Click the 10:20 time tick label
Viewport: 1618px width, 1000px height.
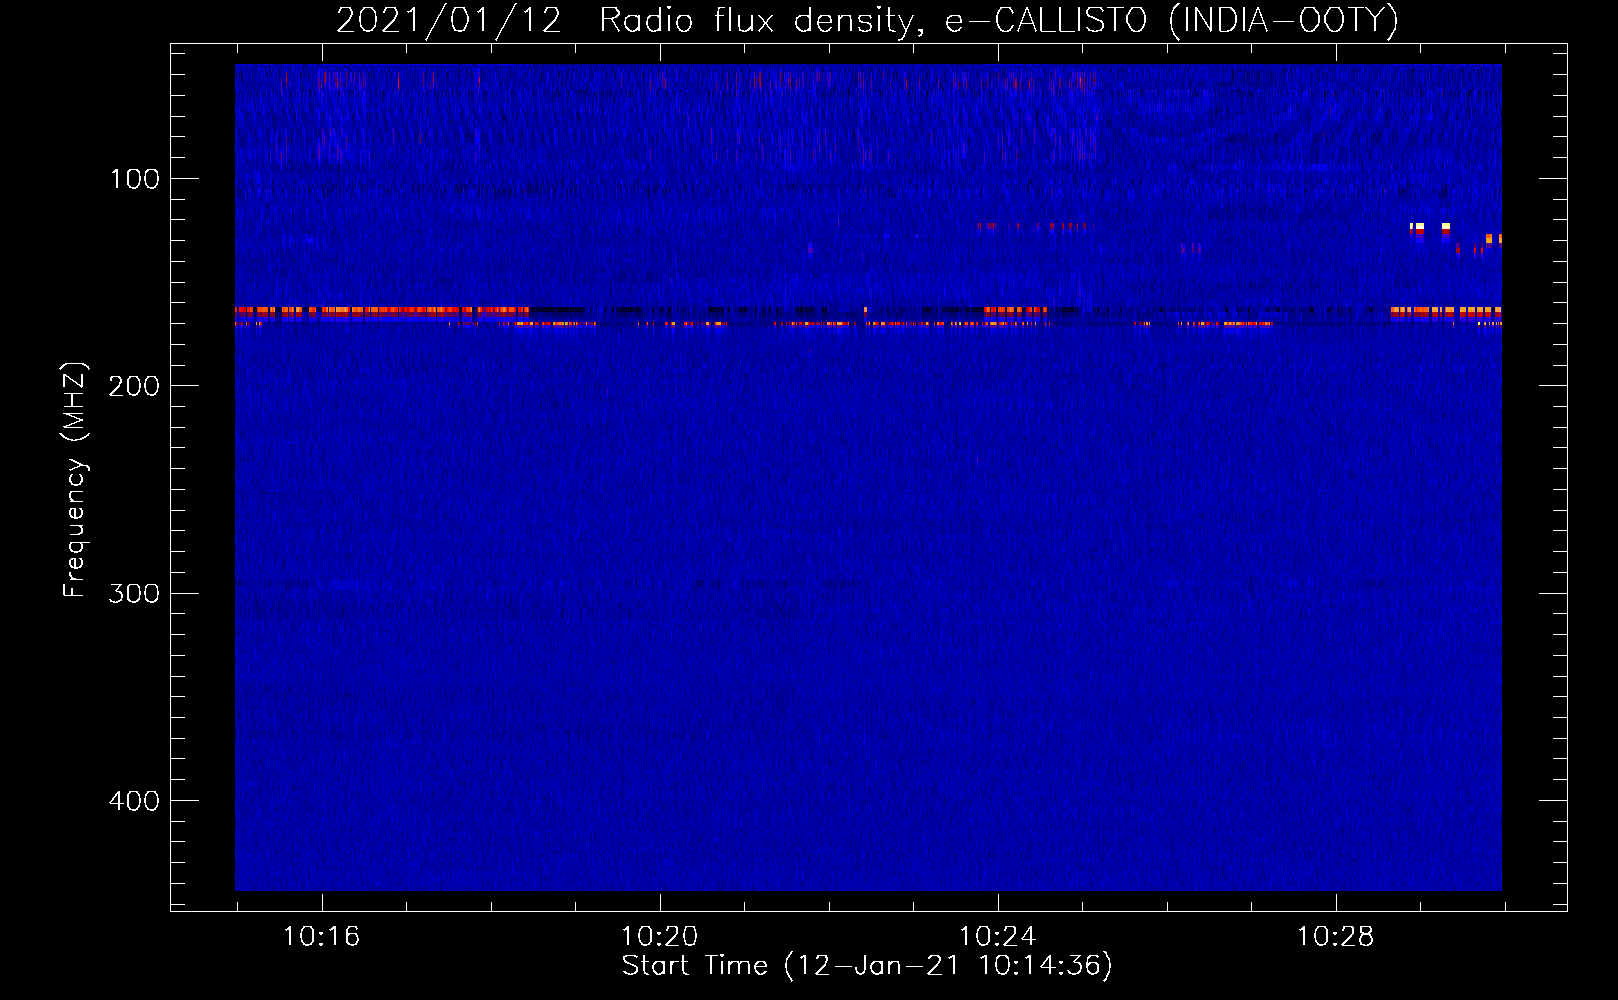tap(659, 937)
